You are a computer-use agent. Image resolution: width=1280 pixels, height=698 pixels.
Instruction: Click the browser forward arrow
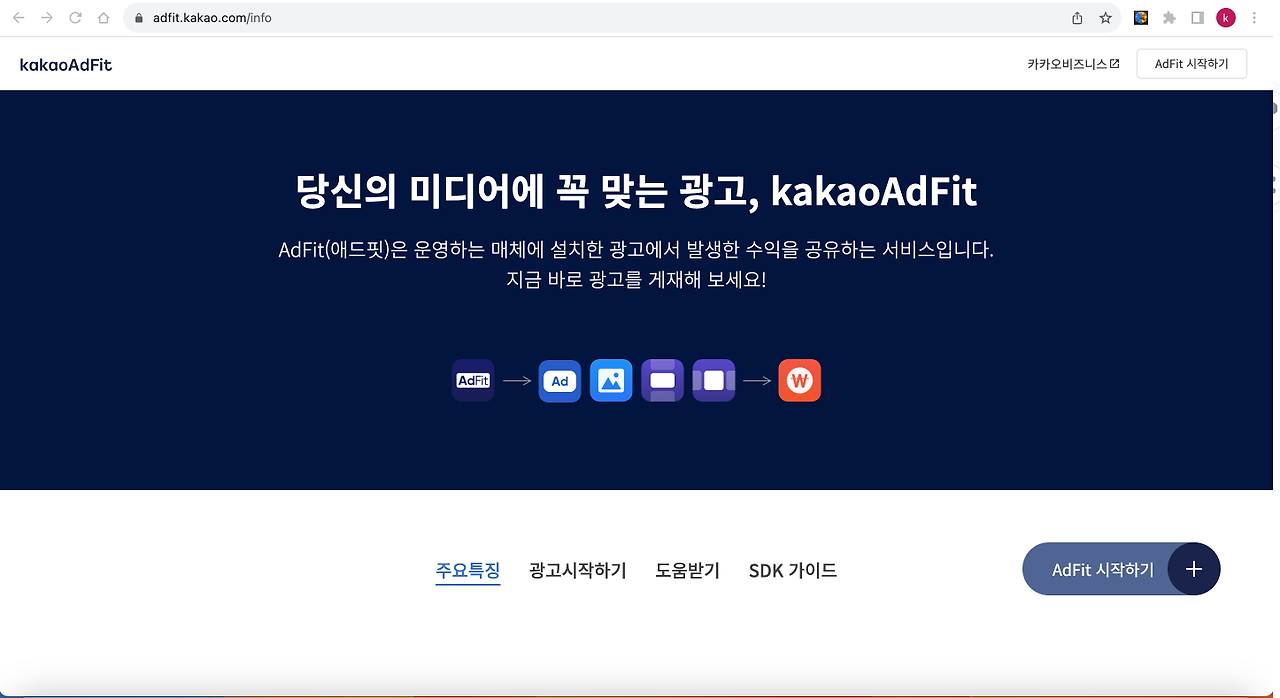point(46,18)
